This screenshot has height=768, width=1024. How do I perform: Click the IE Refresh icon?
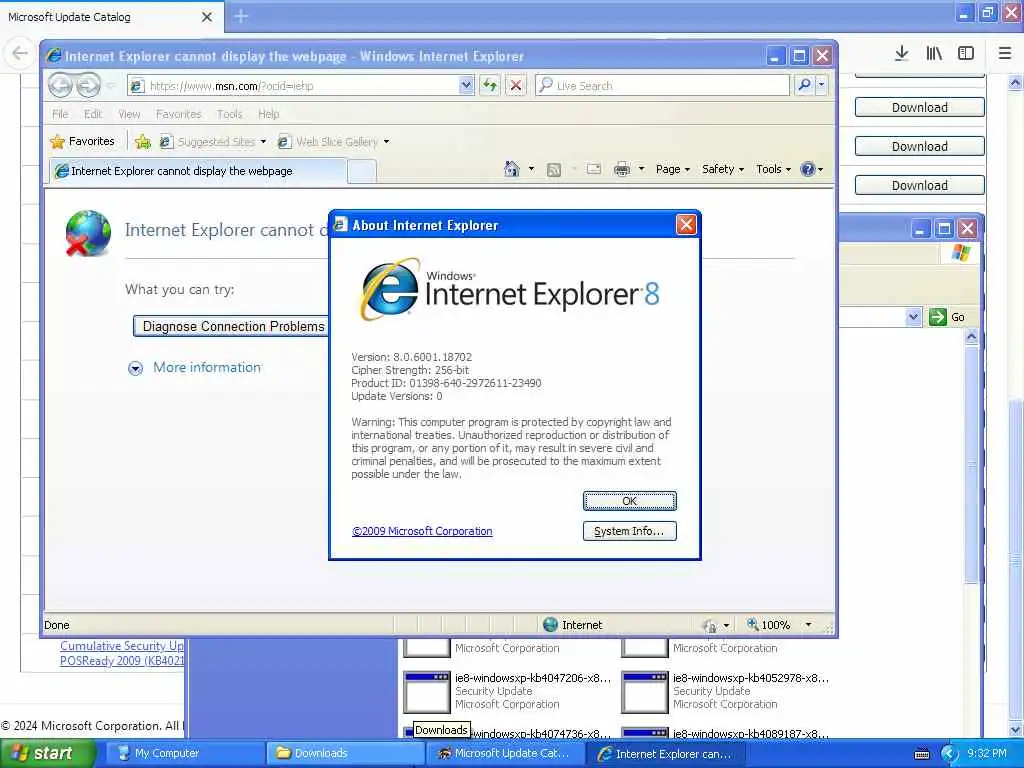coord(490,85)
